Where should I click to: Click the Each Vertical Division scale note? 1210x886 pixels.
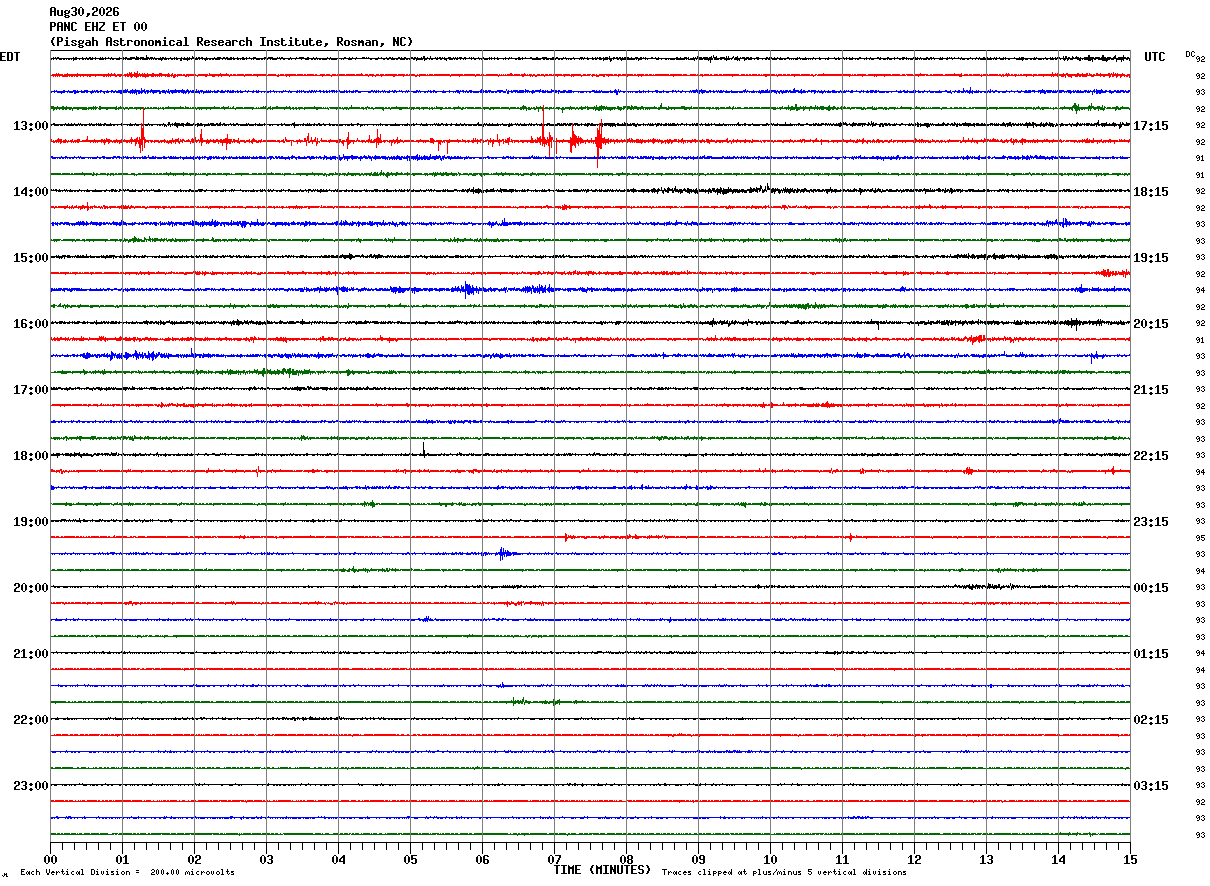(x=127, y=873)
